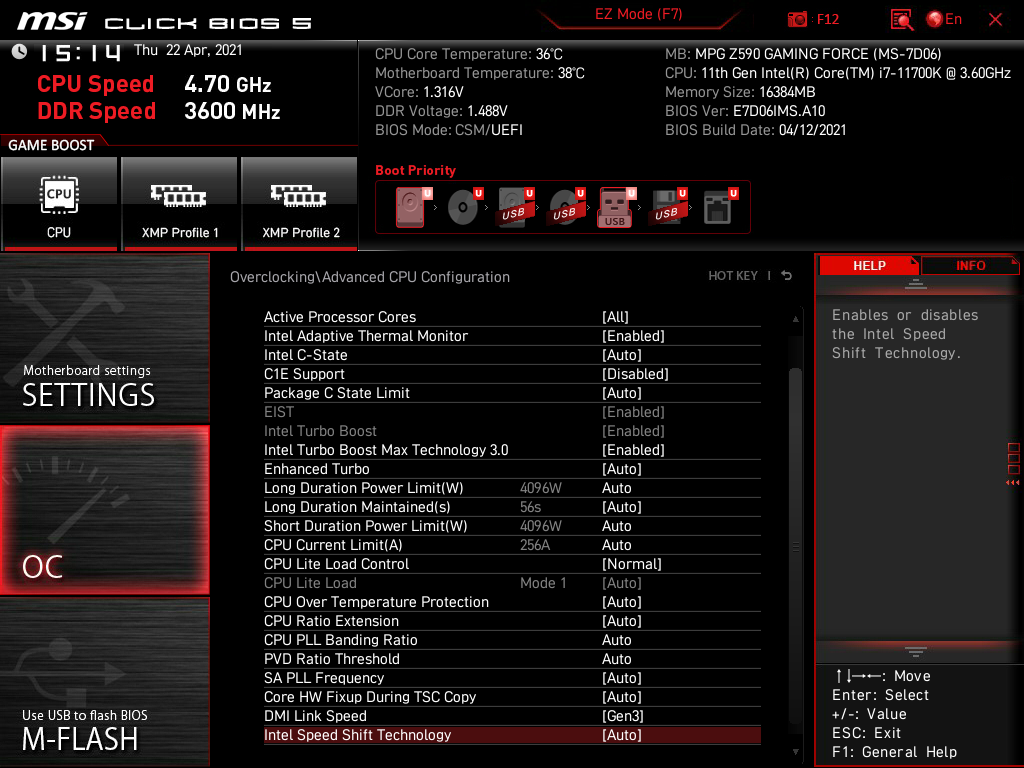Change Long Duration Maintained(s) [Auto]
This screenshot has height=768, width=1024.
pyautogui.click(x=512, y=507)
